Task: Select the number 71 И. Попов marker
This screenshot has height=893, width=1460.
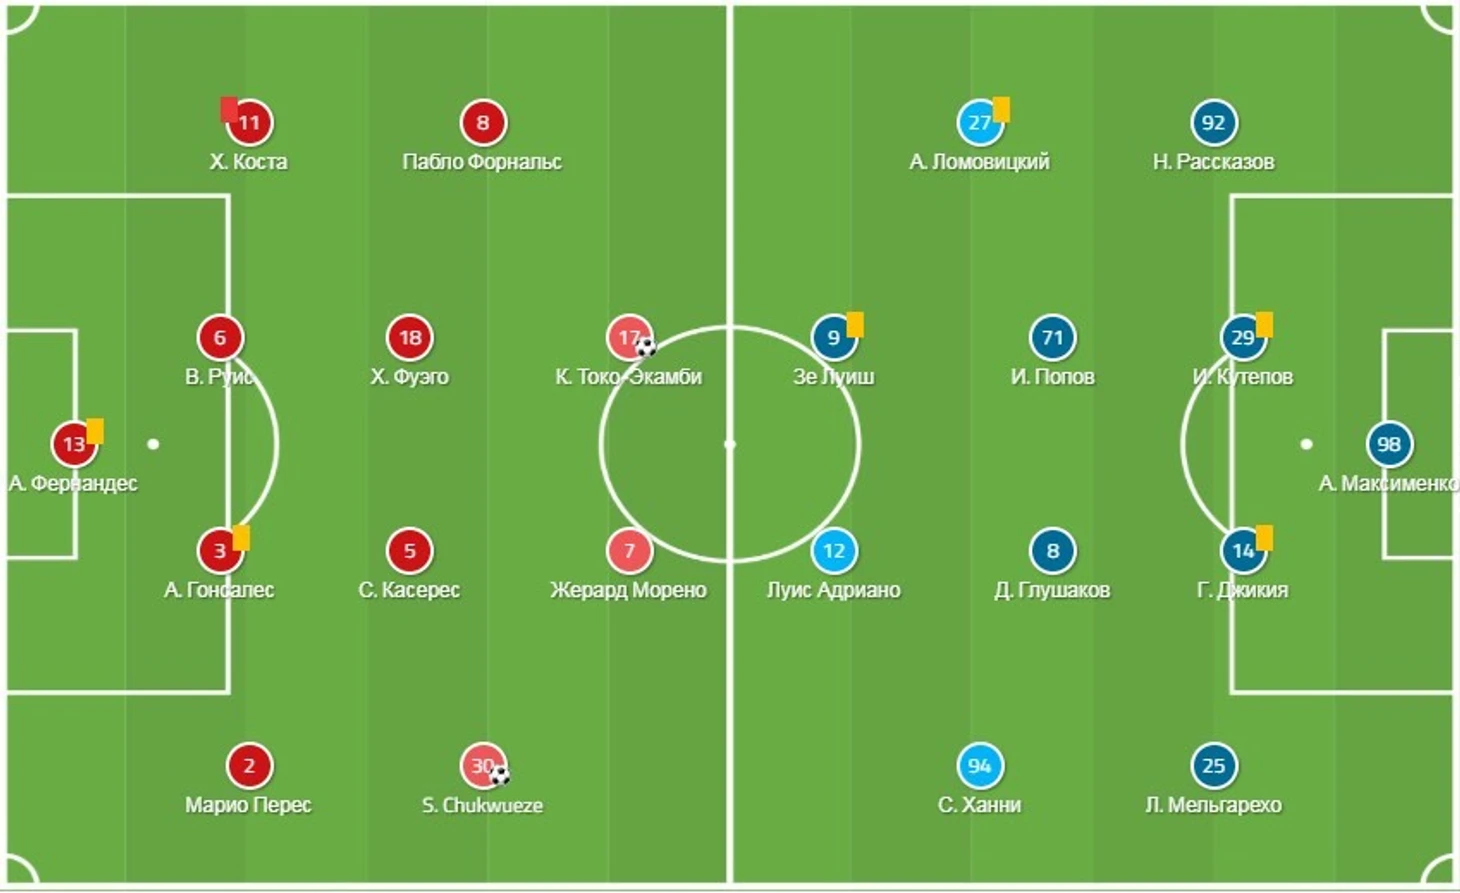Action: pyautogui.click(x=1052, y=338)
